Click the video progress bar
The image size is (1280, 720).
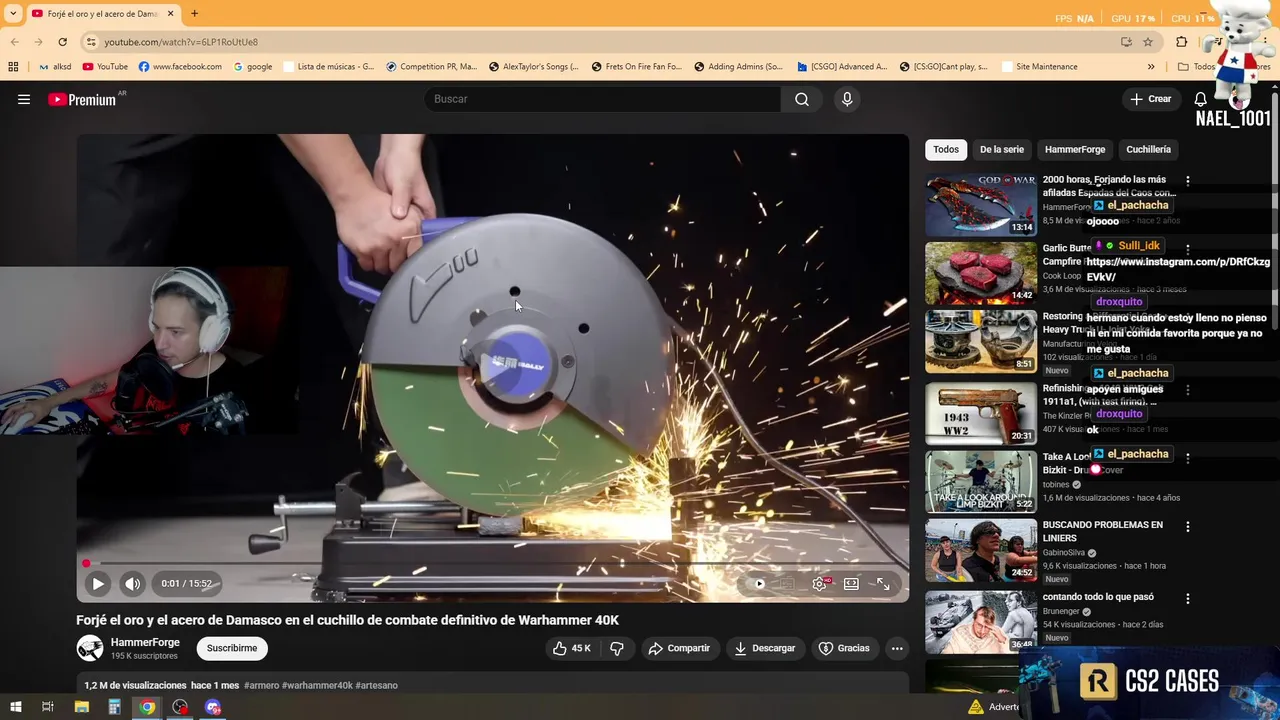pos(493,564)
